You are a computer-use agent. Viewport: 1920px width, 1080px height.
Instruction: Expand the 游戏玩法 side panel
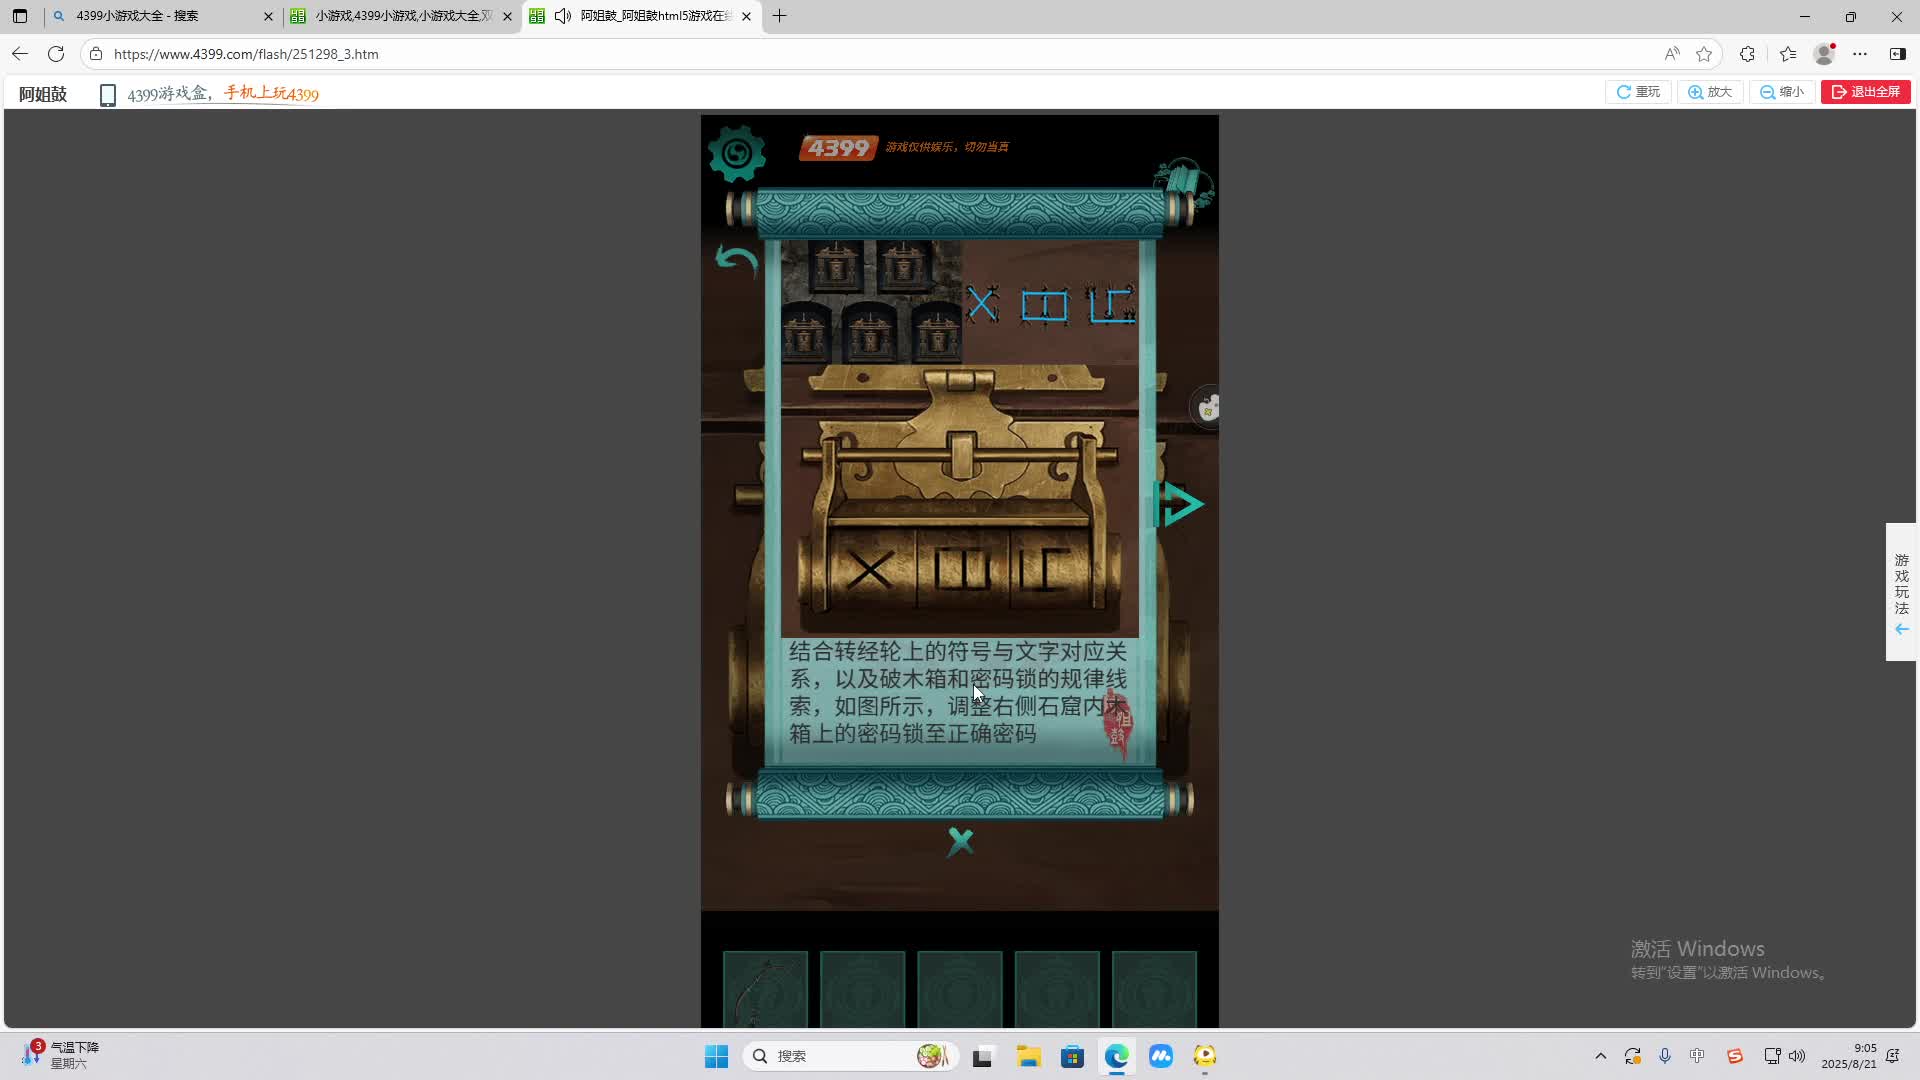click(x=1901, y=592)
